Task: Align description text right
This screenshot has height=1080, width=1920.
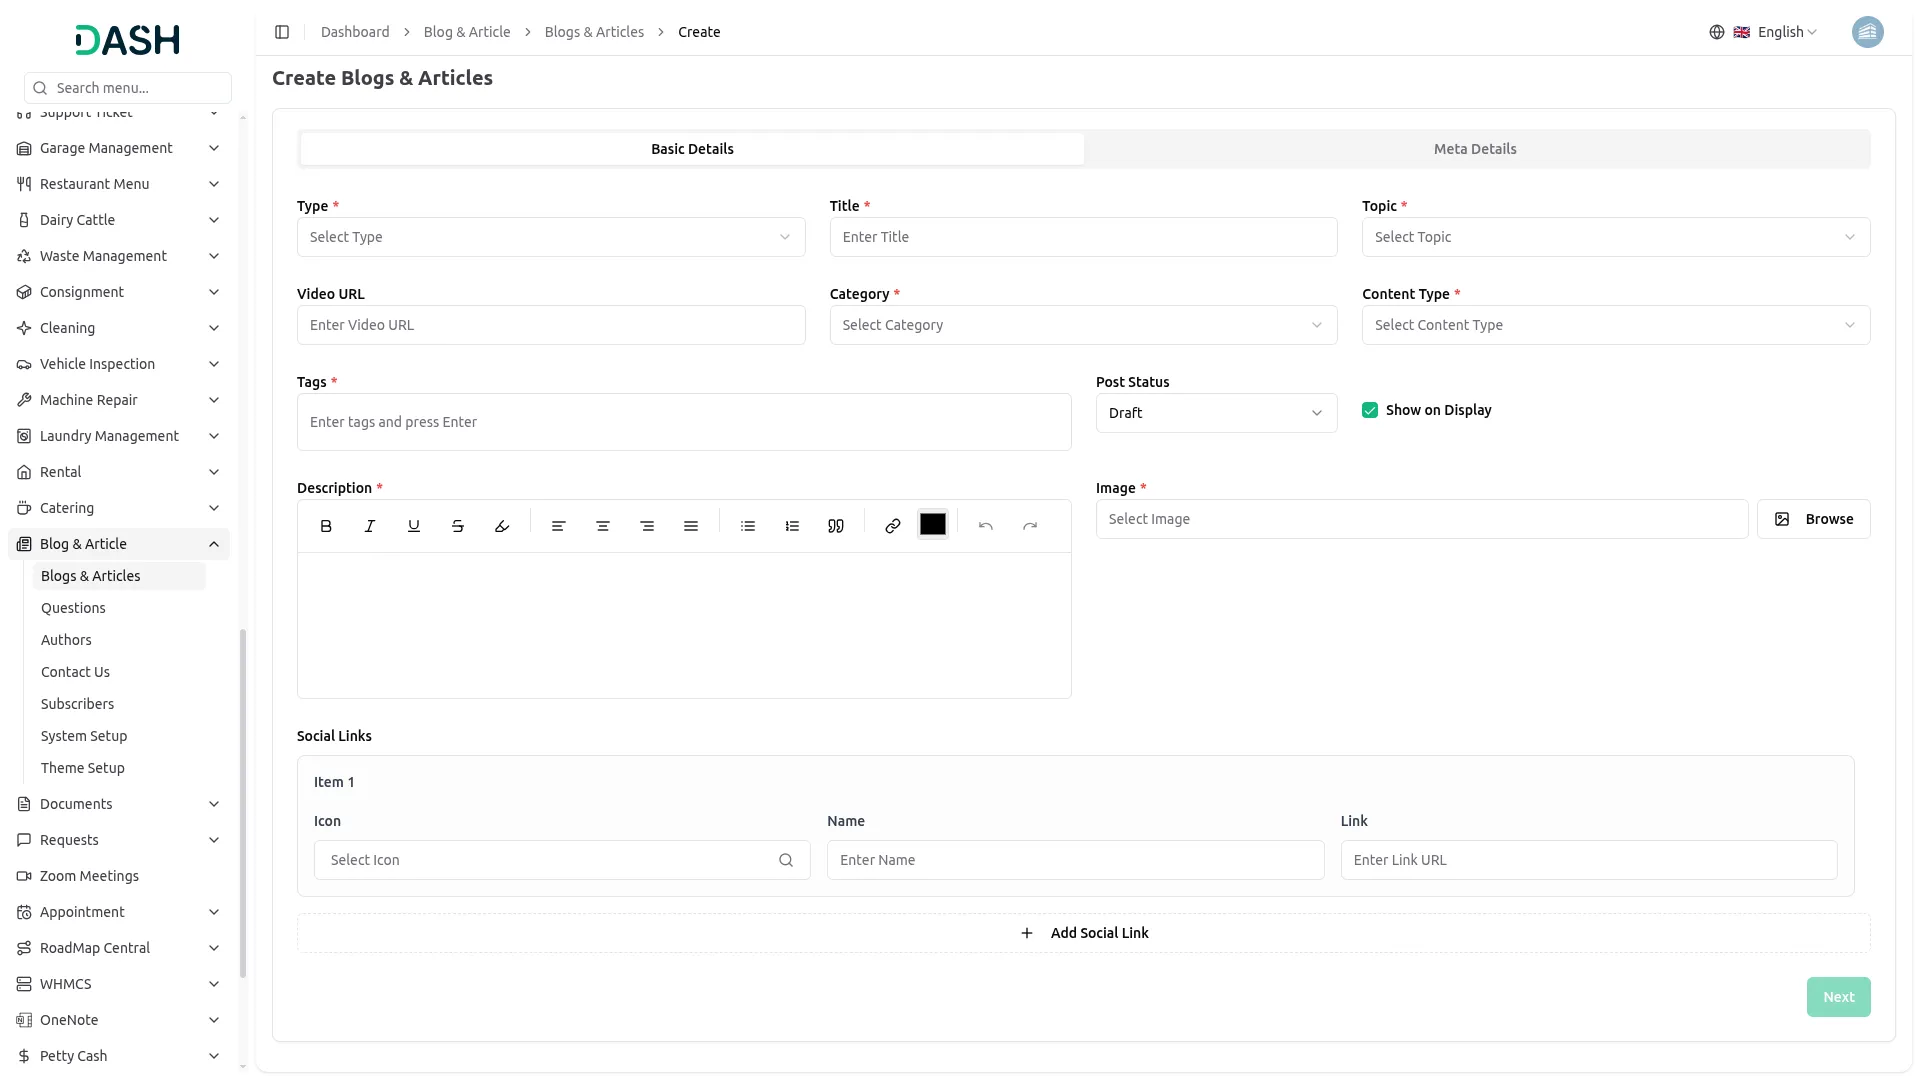Action: (x=647, y=526)
